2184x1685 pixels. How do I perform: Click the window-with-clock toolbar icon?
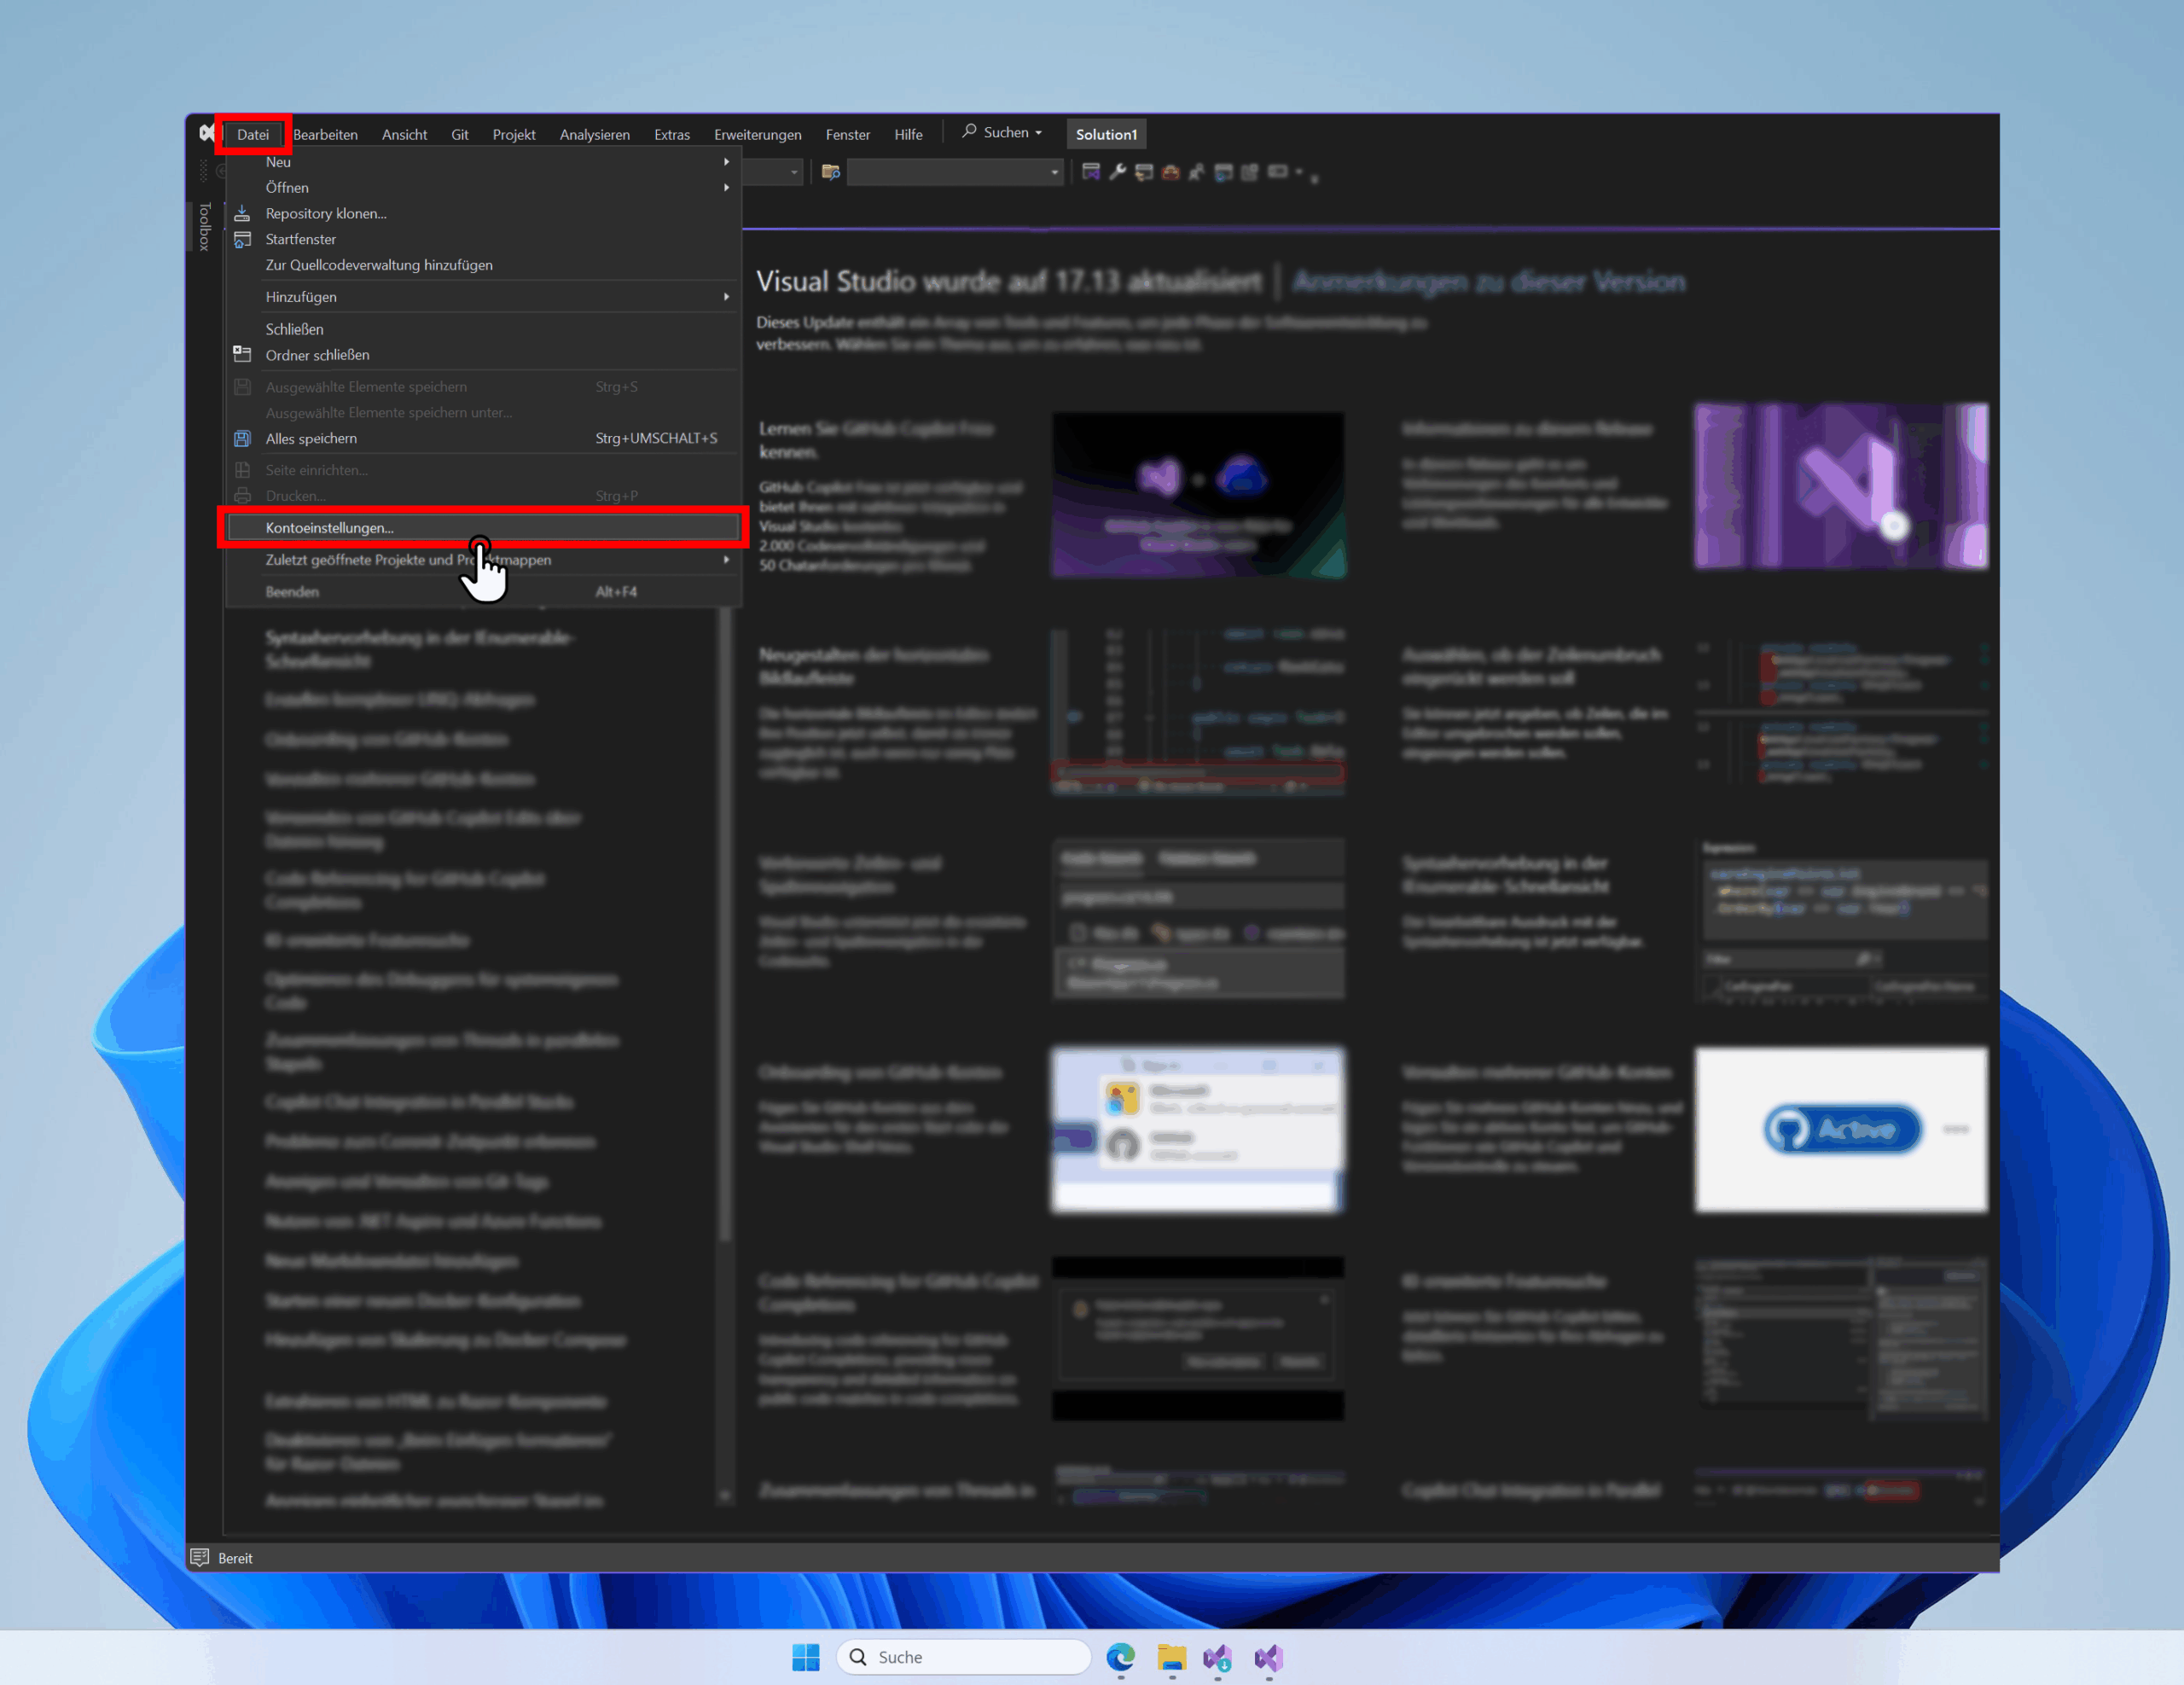click(x=1223, y=172)
